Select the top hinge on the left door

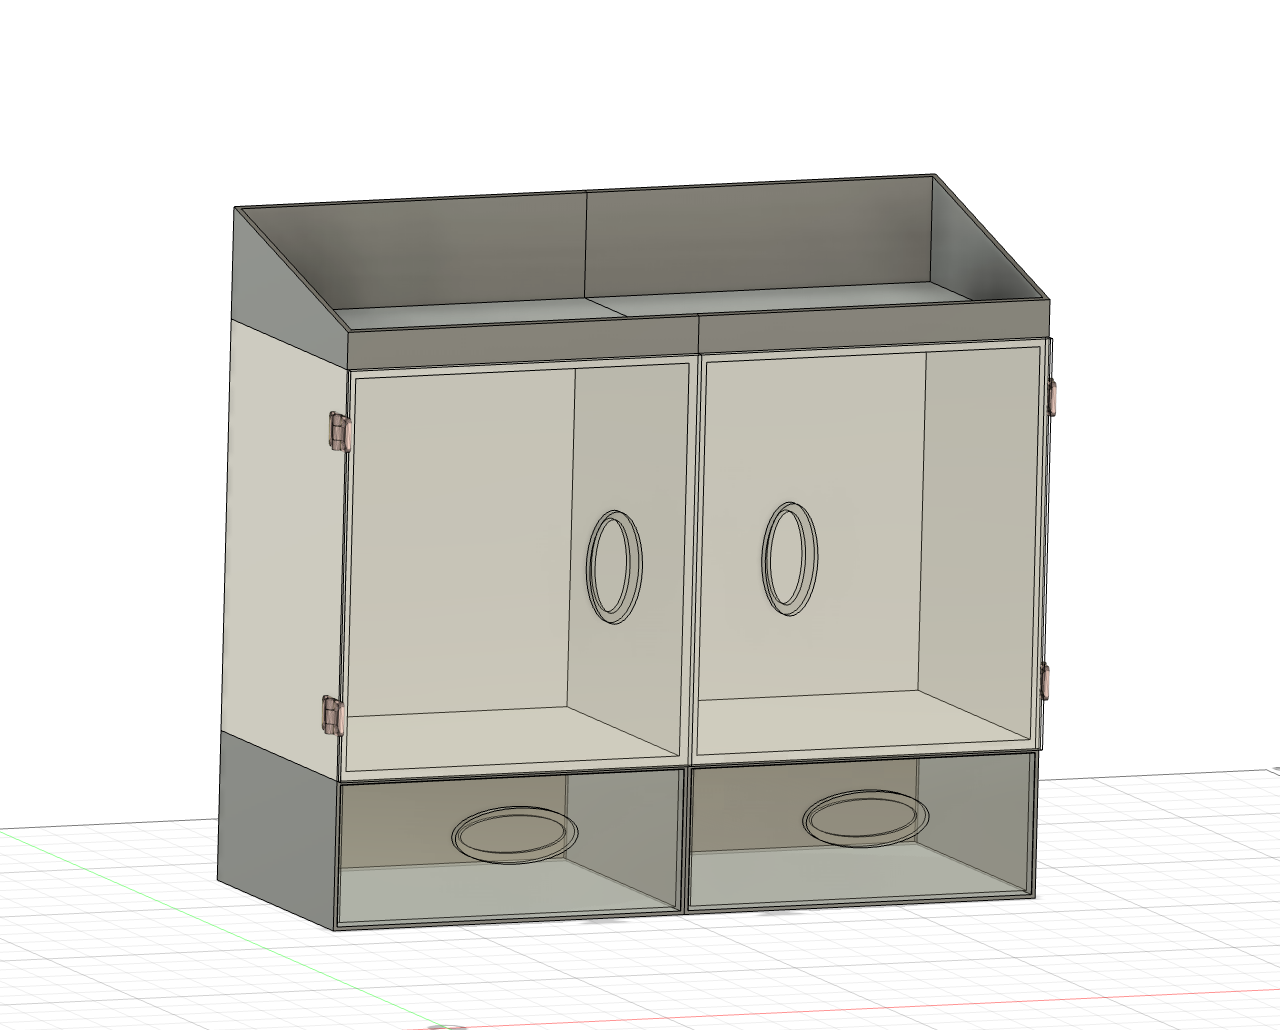pos(340,431)
